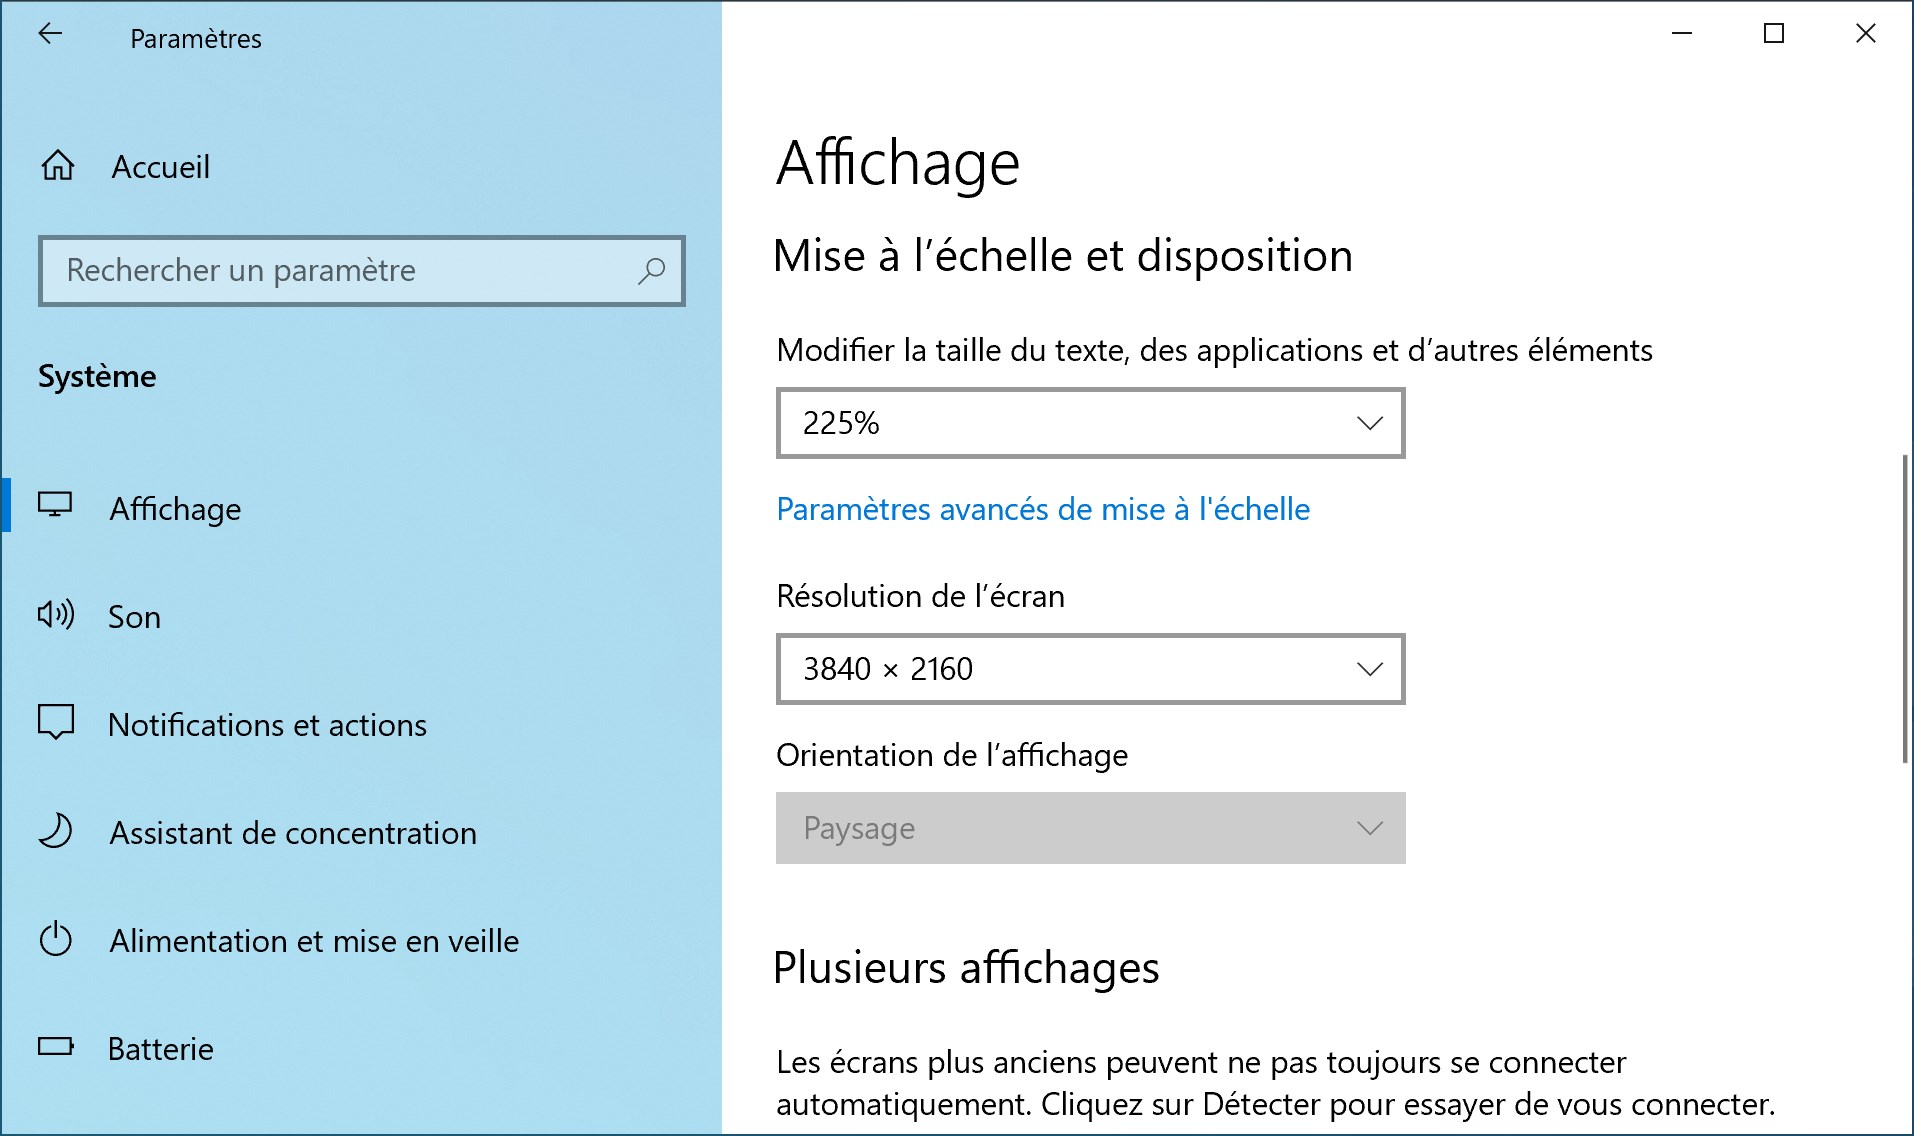1914x1136 pixels.
Task: Open the Paysage orientation dropdown
Action: [x=1090, y=828]
